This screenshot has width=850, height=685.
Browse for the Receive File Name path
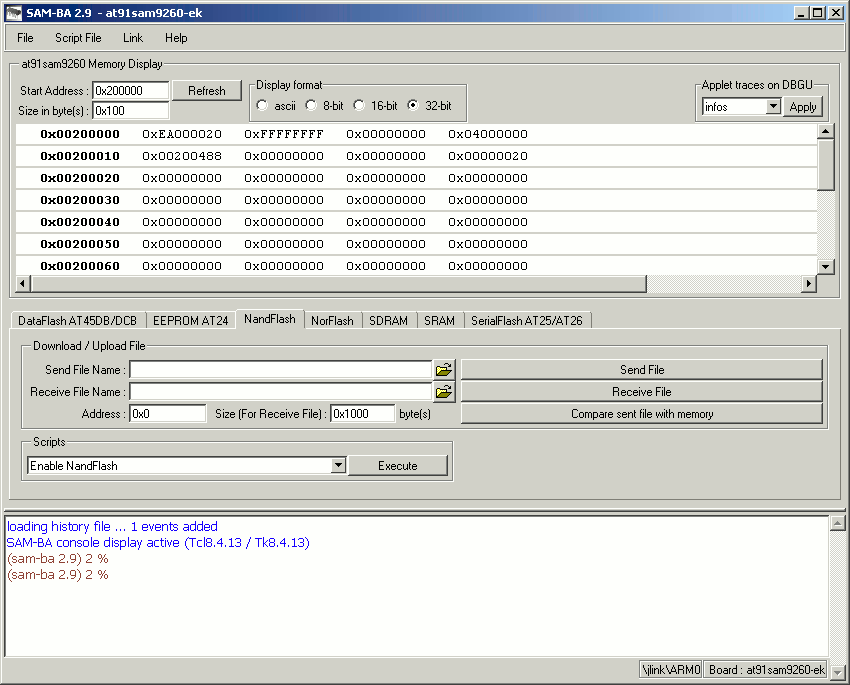click(444, 391)
